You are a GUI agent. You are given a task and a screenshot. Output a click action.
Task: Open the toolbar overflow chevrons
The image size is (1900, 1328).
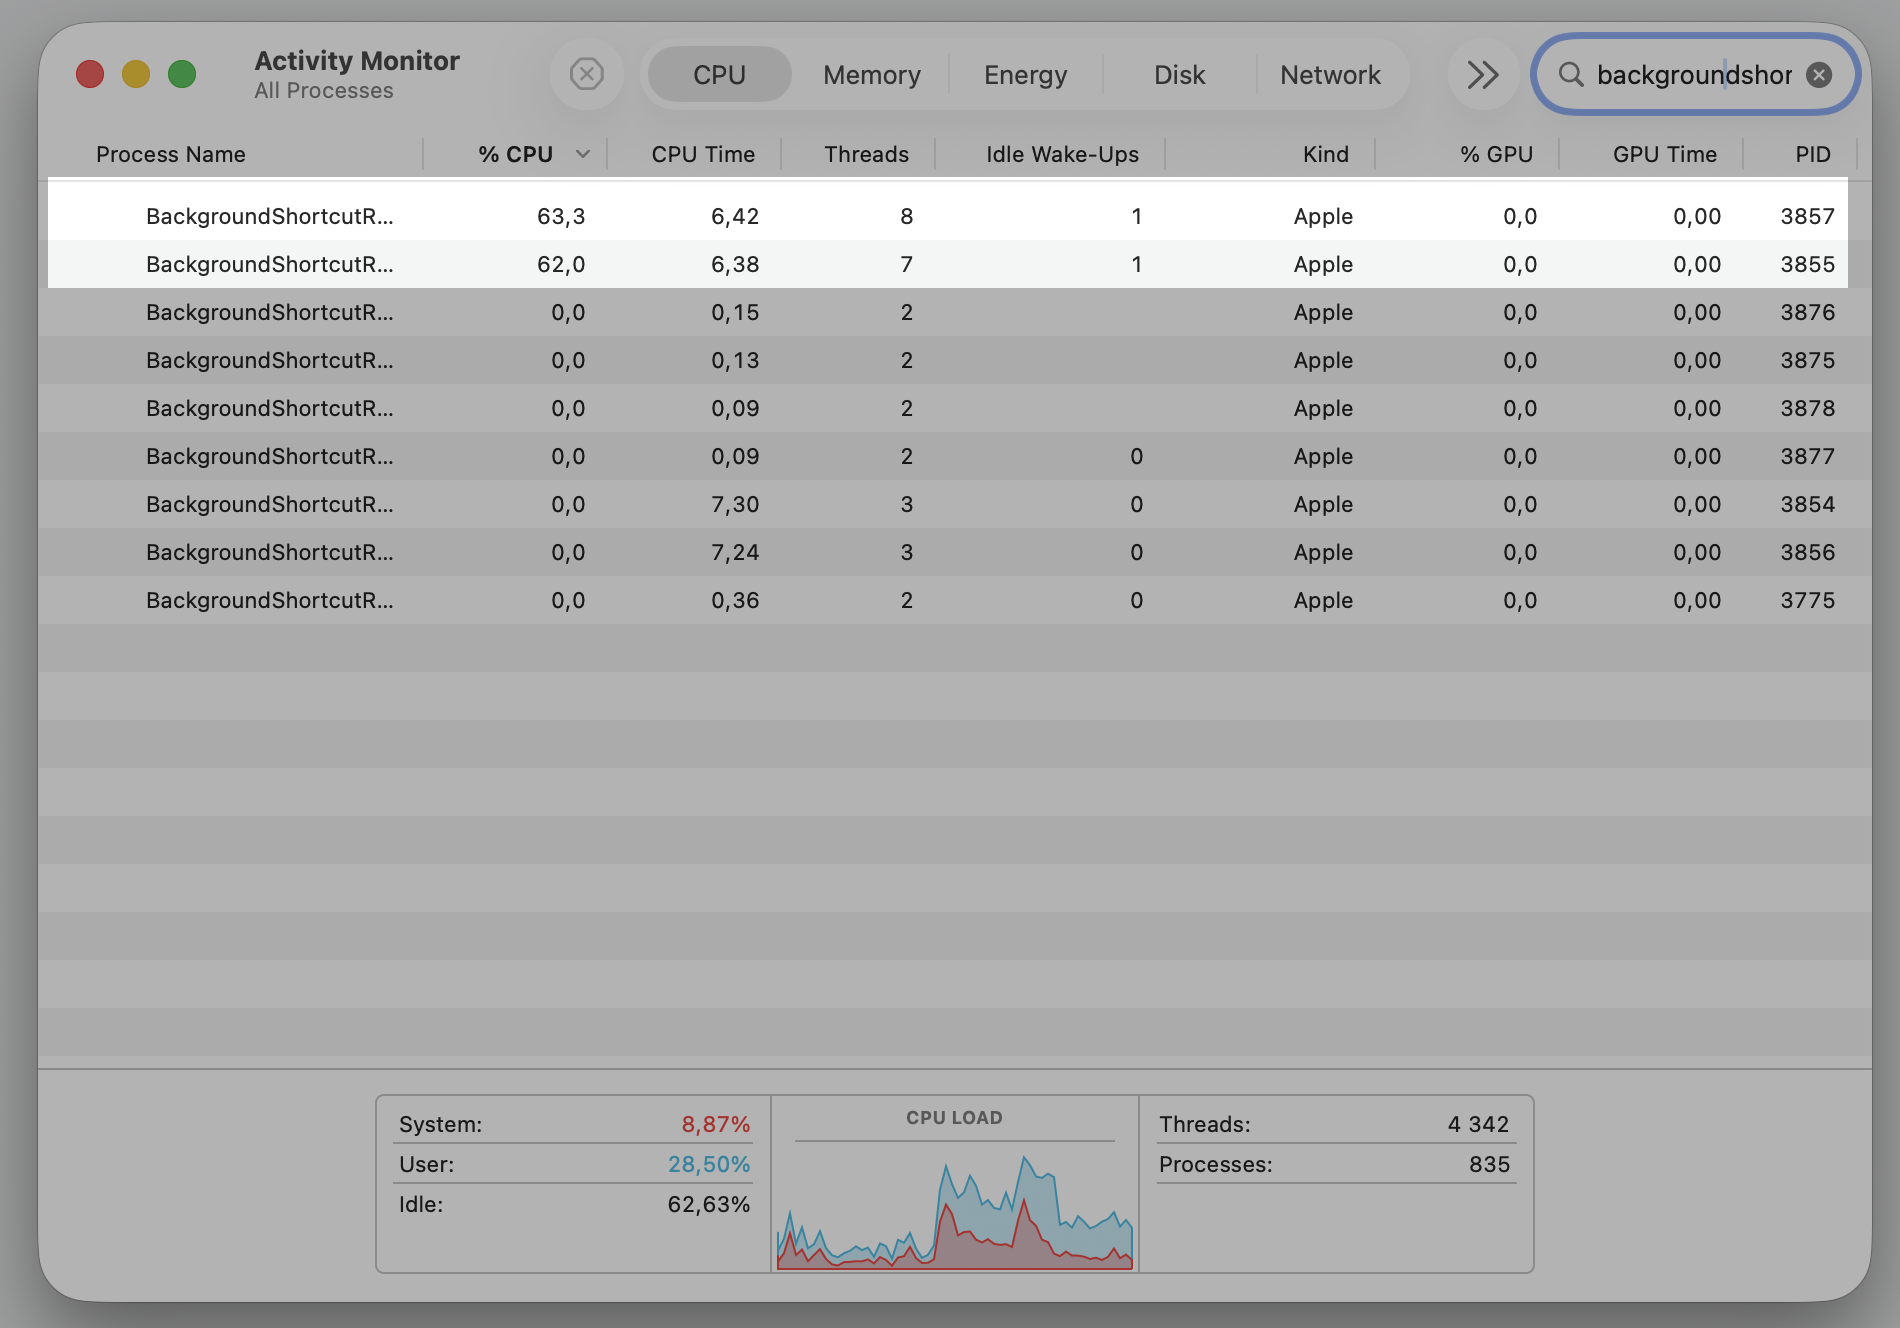point(1482,74)
